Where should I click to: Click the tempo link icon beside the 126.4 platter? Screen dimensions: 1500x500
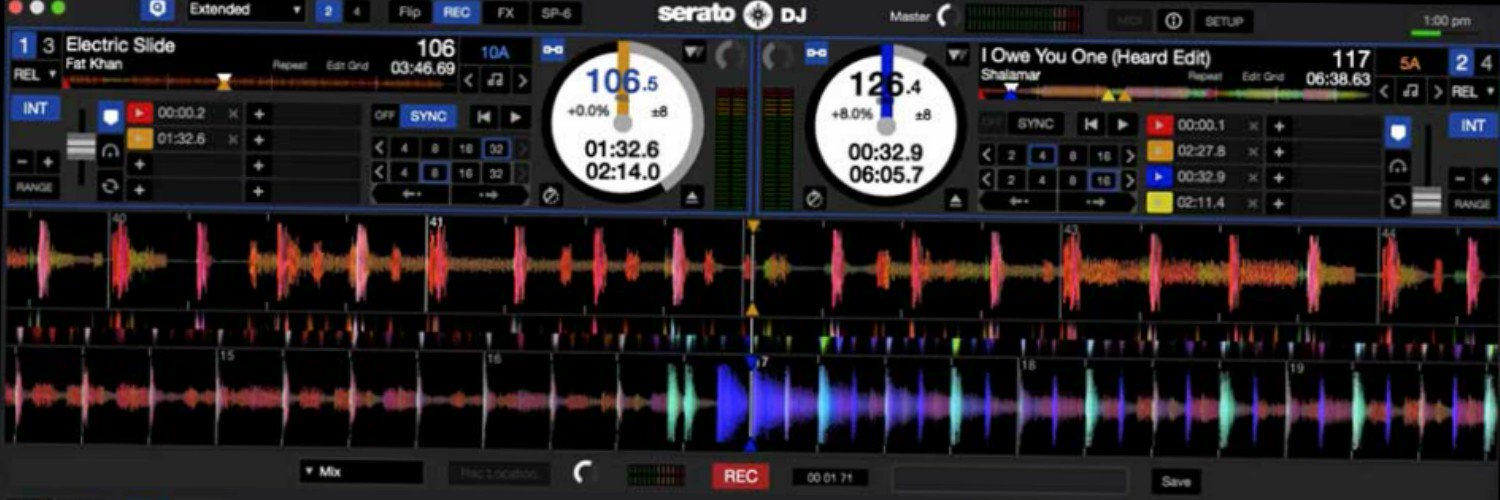tap(816, 51)
